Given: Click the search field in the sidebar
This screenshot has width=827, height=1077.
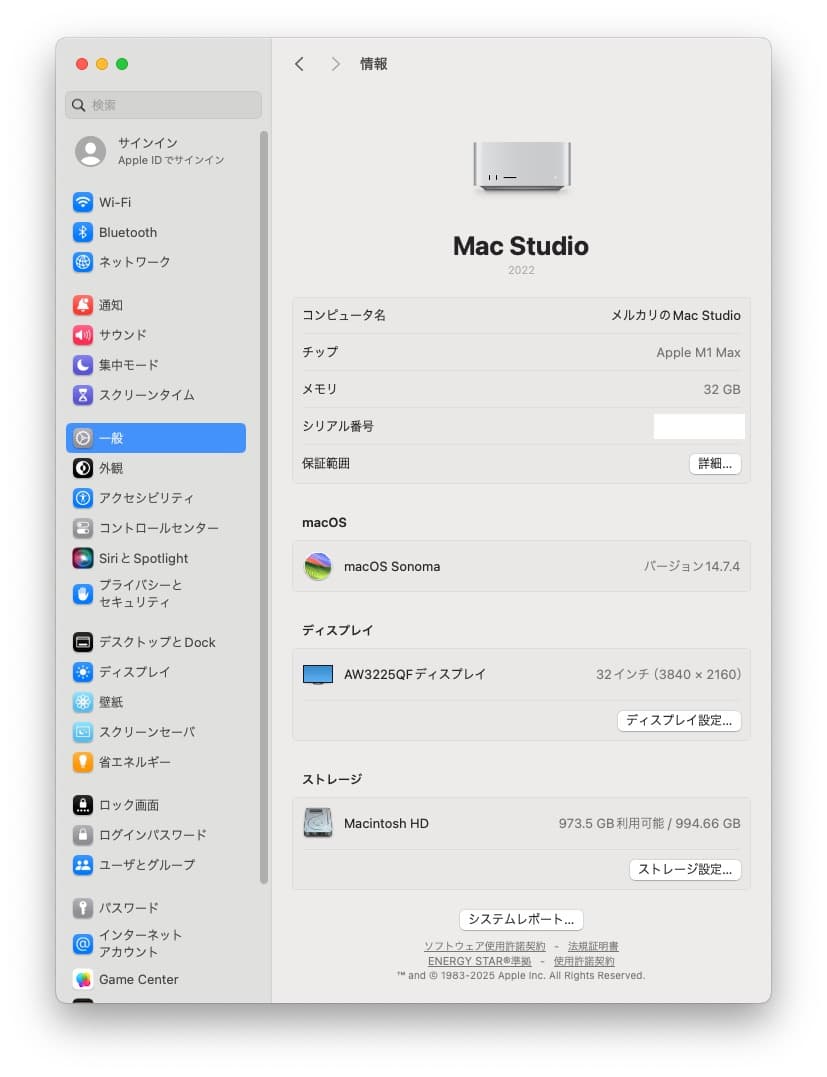Looking at the screenshot, I should (162, 104).
